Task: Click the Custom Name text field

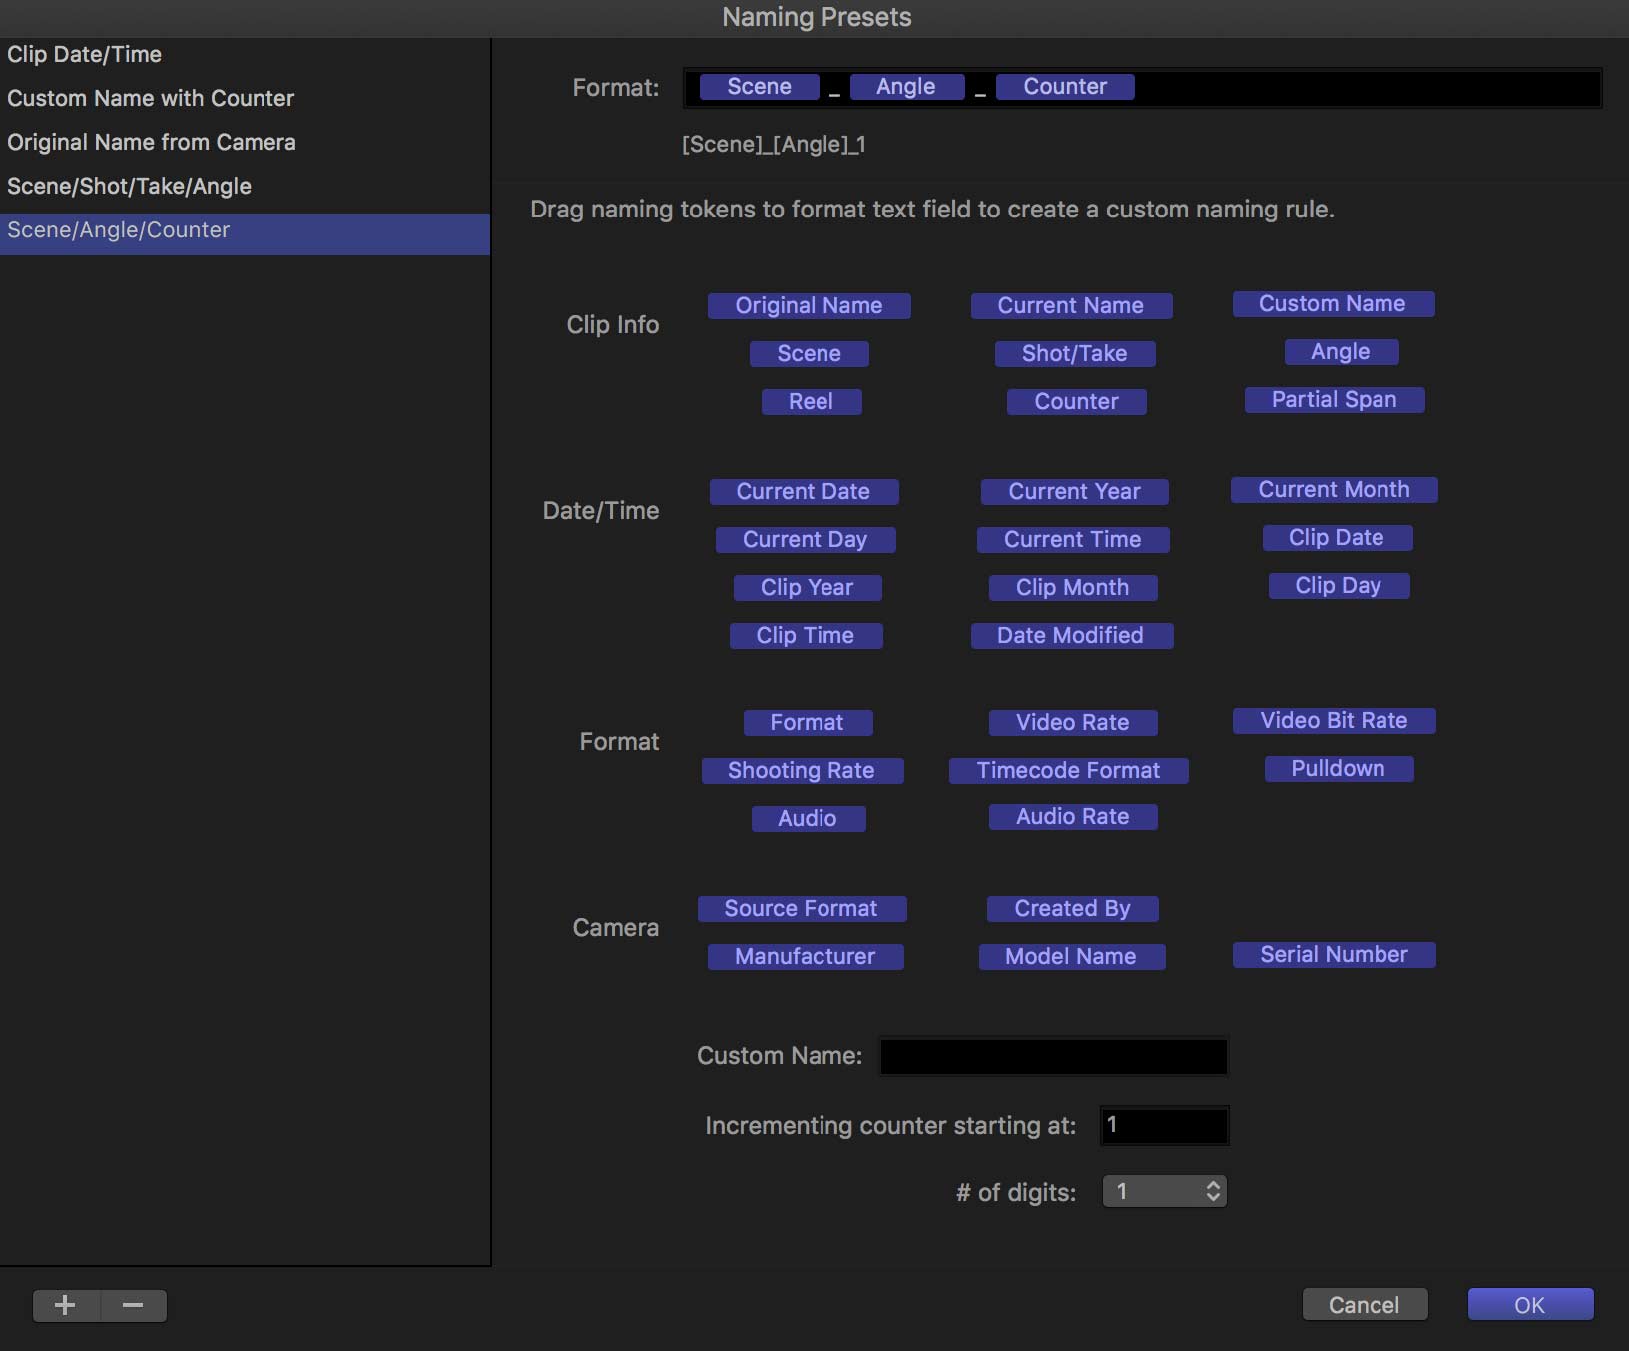Action: 1053,1056
